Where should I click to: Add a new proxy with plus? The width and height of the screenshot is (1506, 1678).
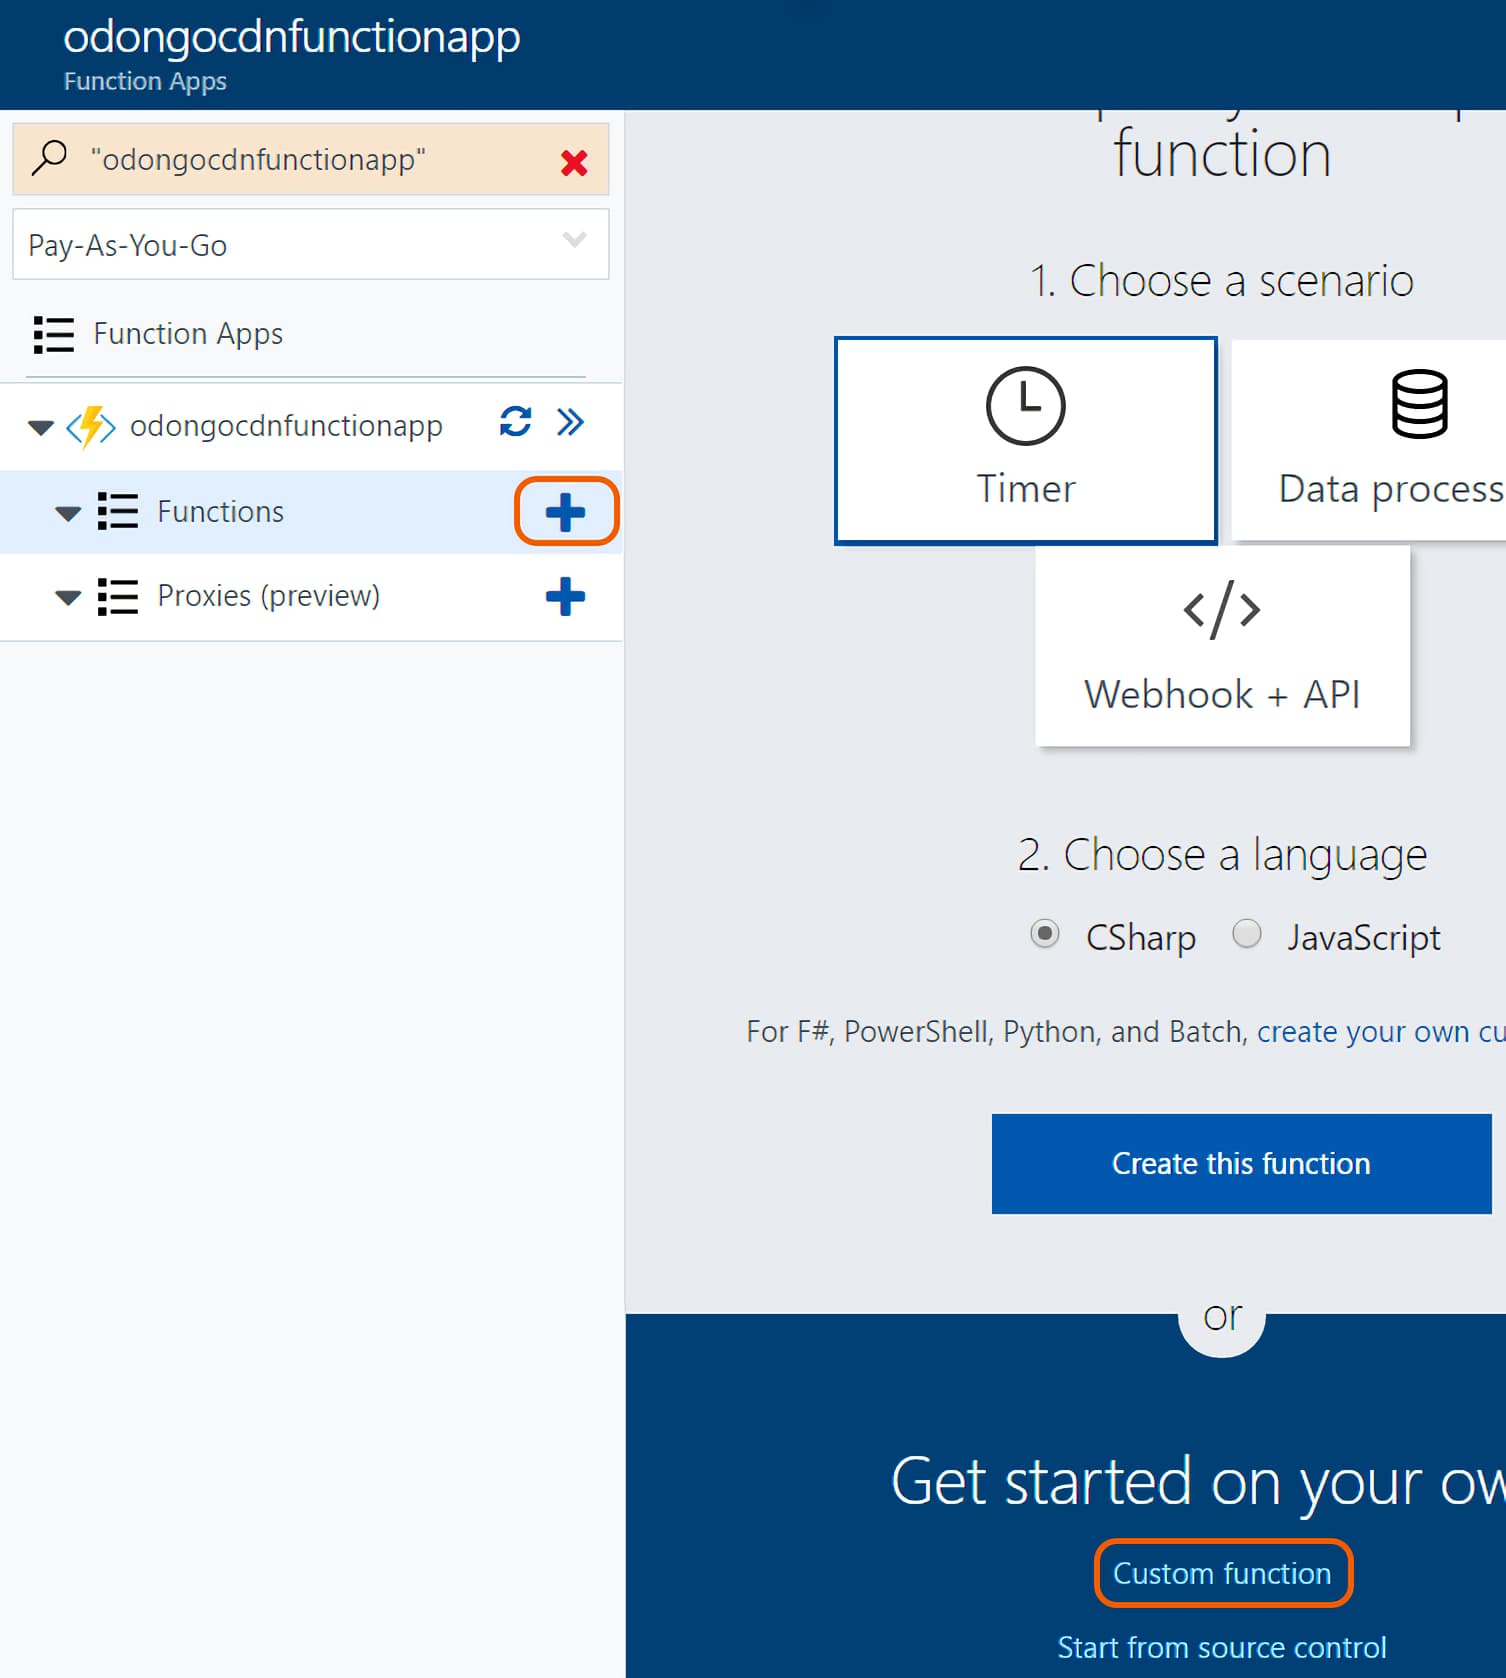coord(565,596)
